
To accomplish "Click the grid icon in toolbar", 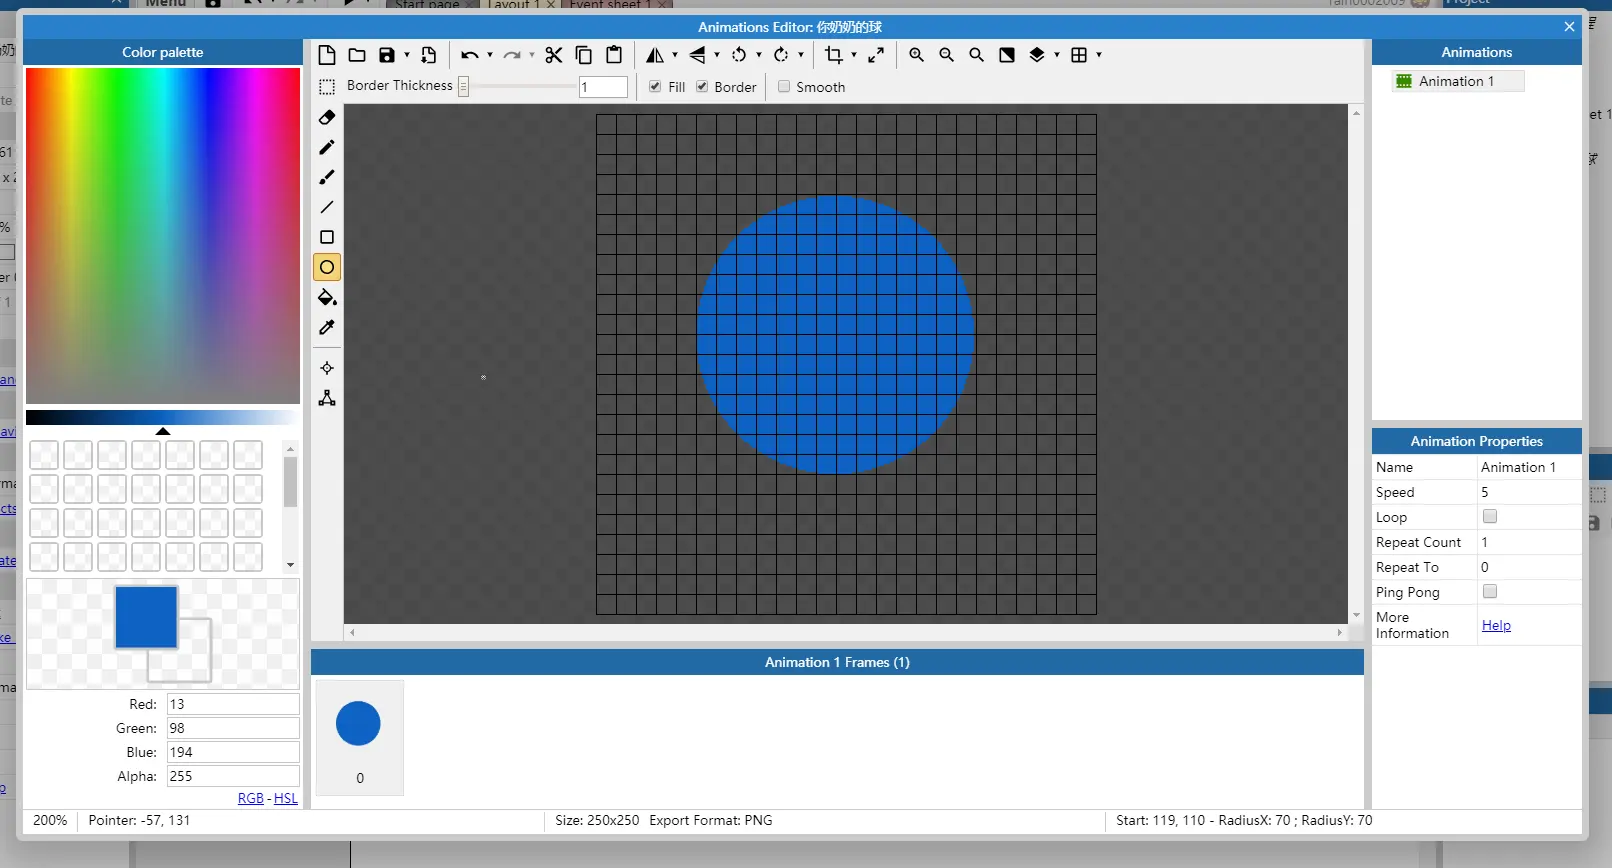I will (1079, 55).
